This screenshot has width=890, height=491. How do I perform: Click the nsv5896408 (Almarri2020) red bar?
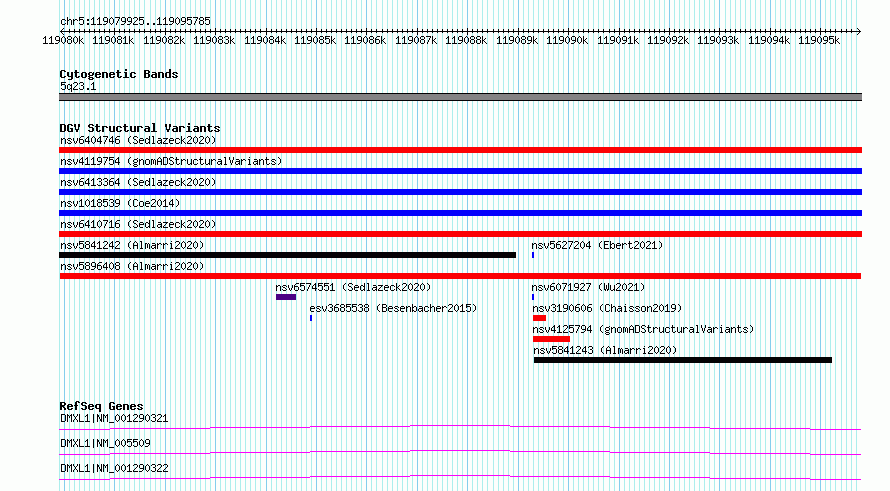[x=460, y=276]
